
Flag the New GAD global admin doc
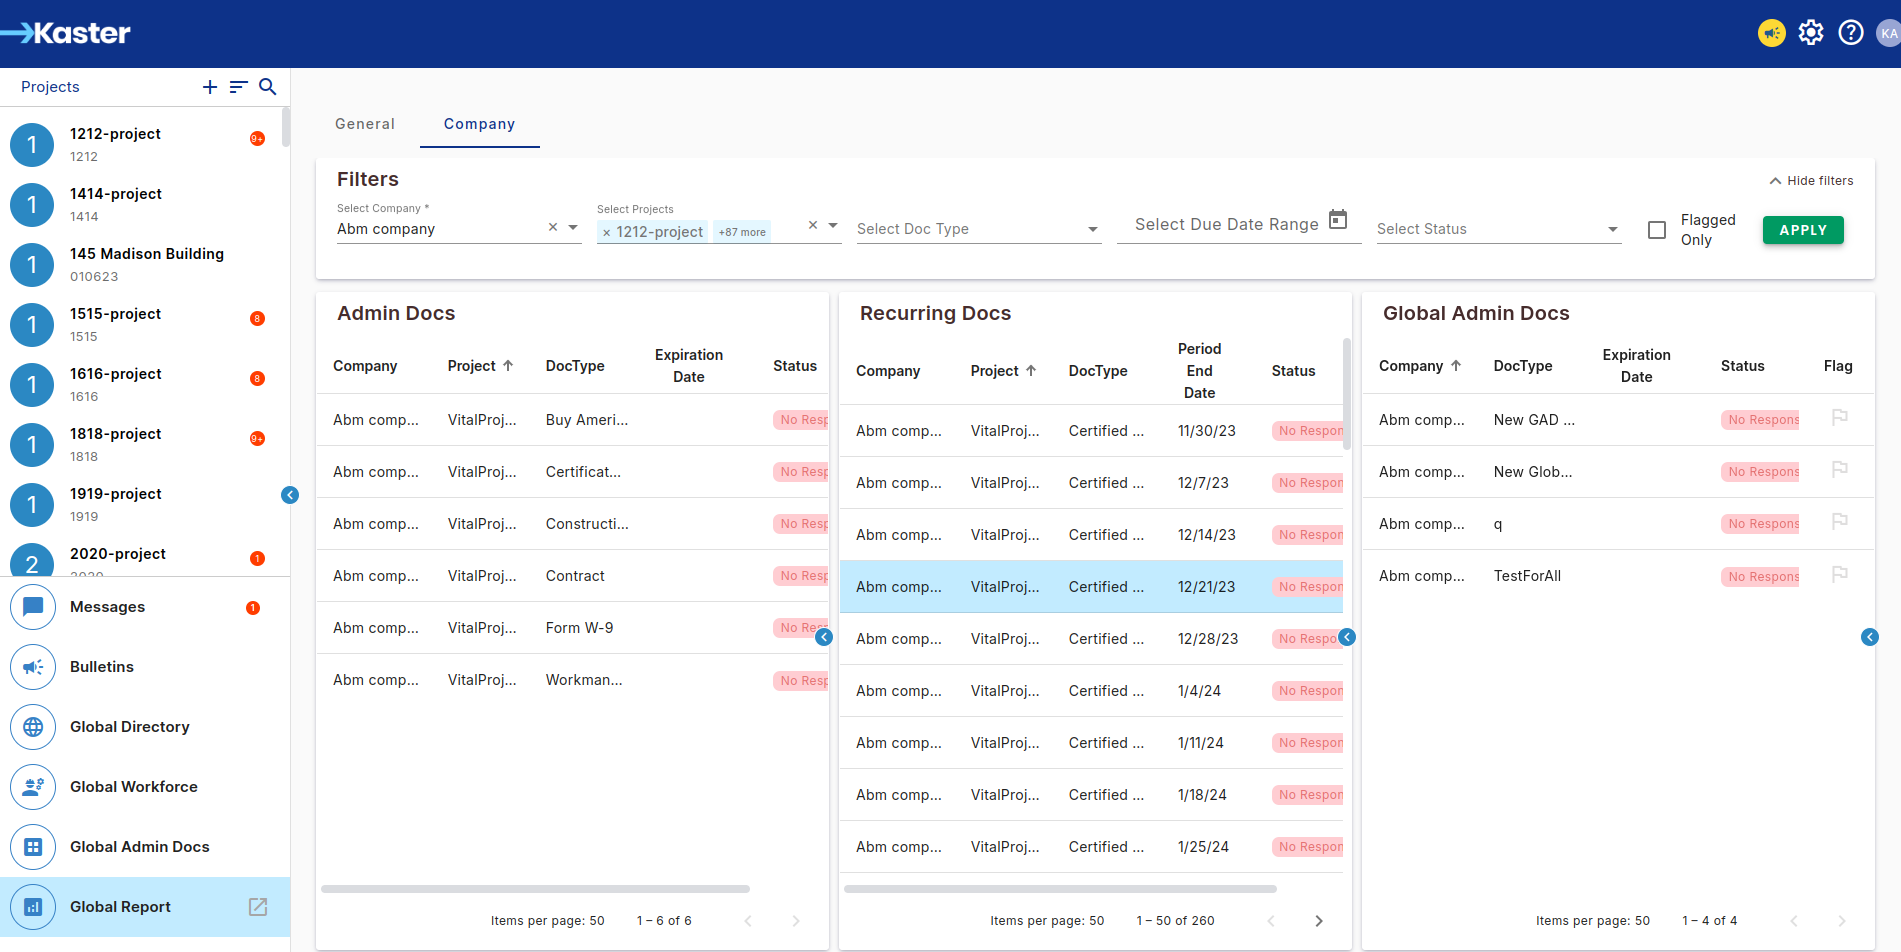(x=1839, y=418)
